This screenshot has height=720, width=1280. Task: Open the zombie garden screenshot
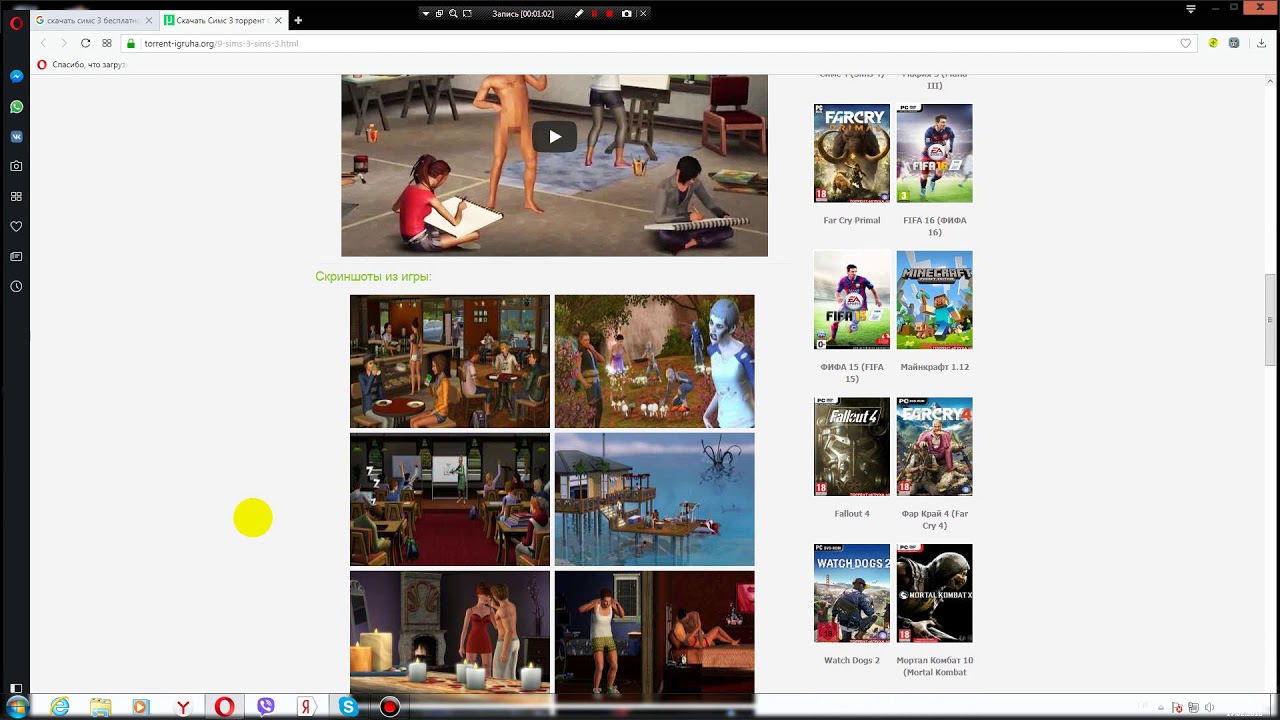(x=655, y=361)
